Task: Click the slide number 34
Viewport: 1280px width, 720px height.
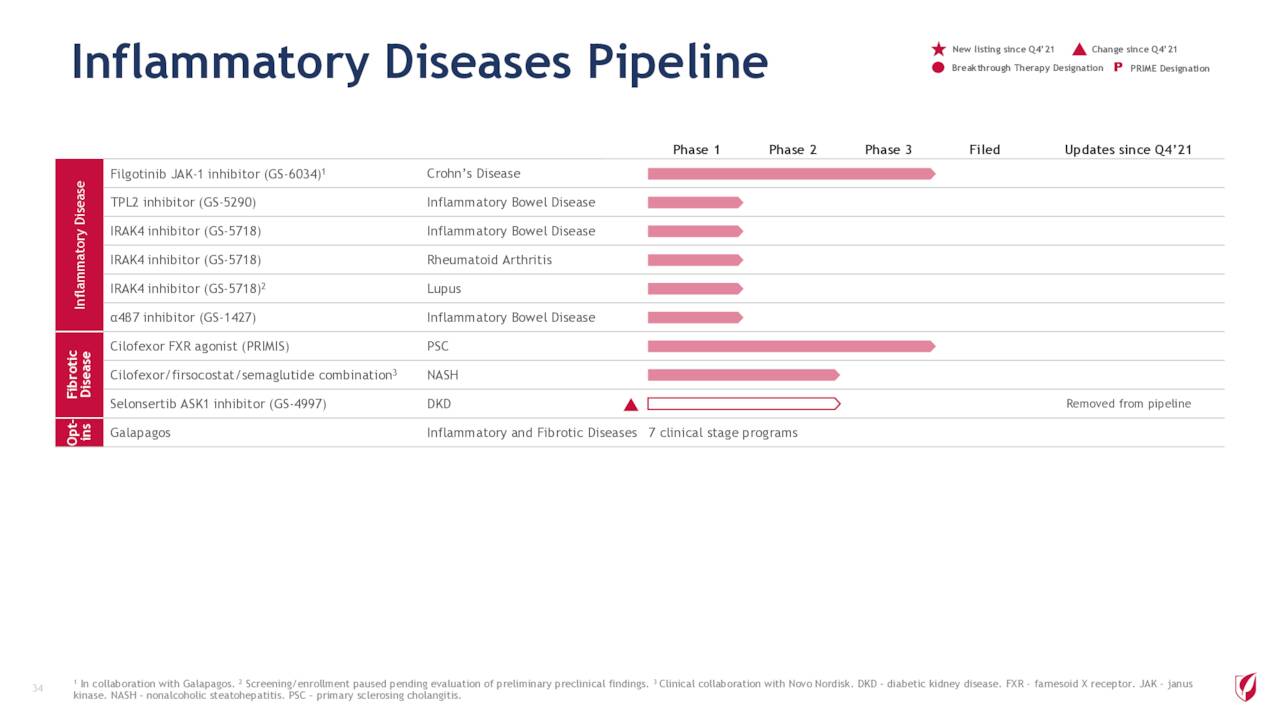Action: [38, 688]
